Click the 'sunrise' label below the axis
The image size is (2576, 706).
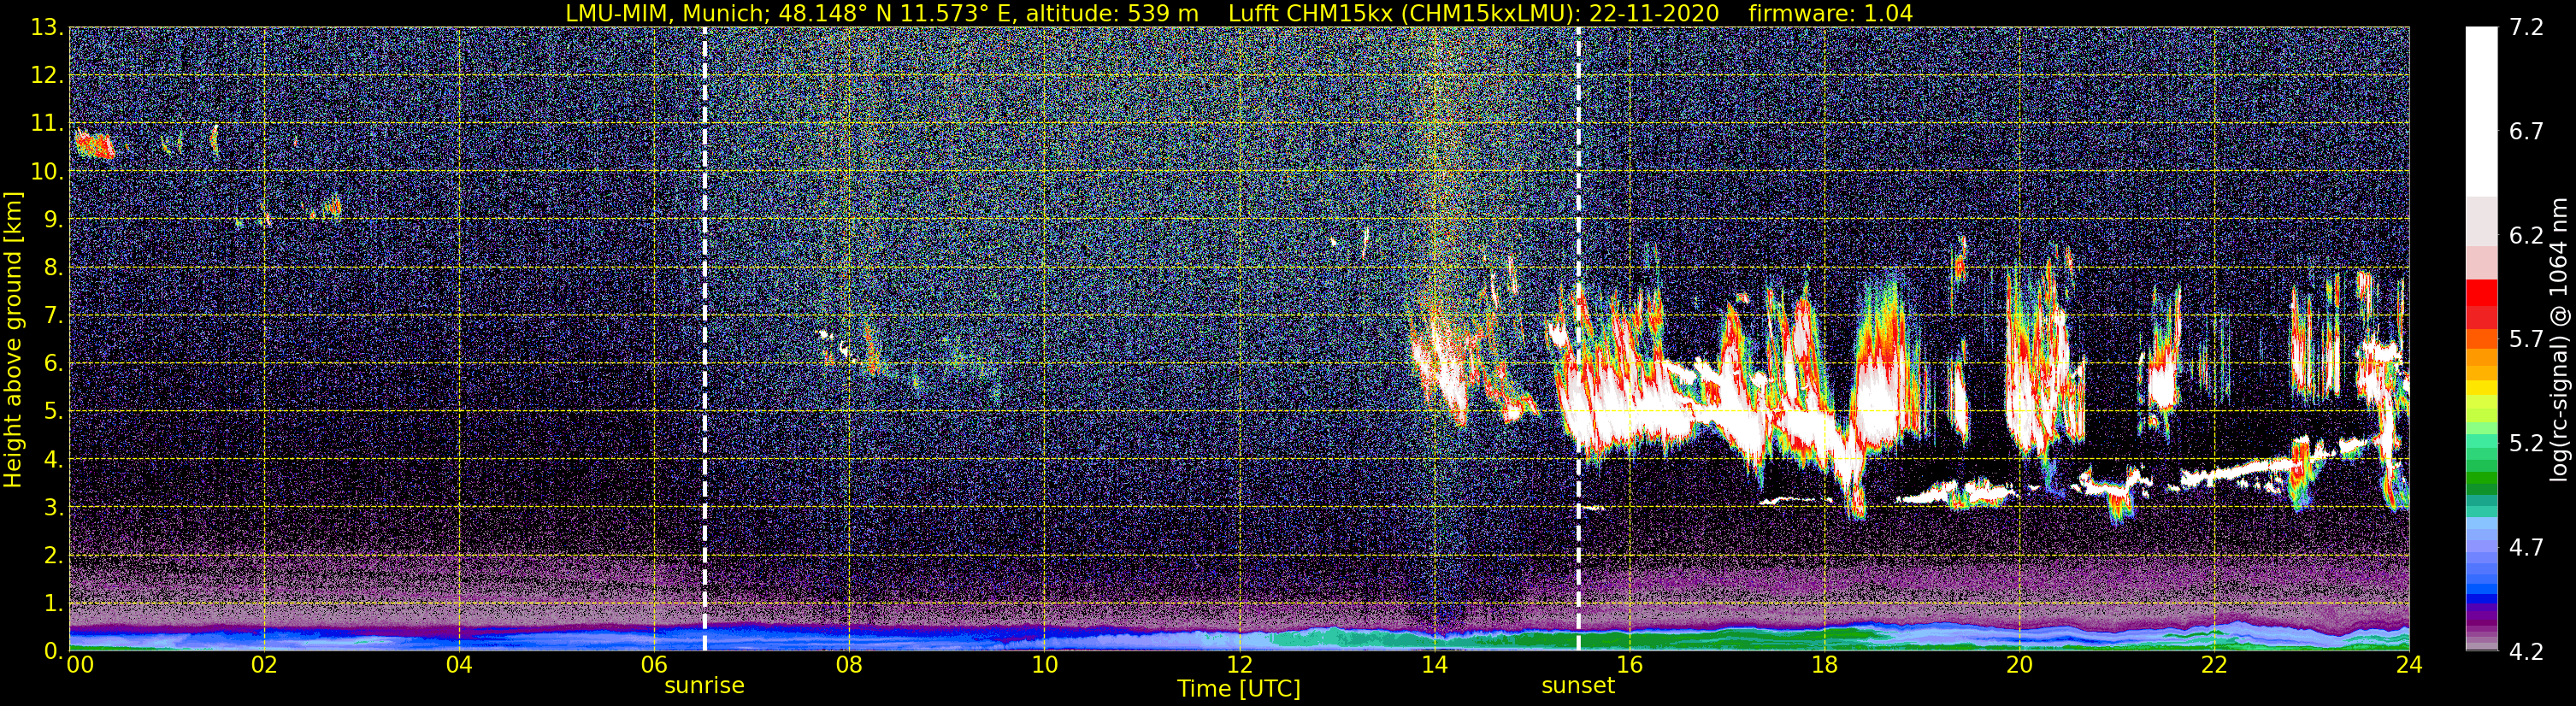tap(704, 686)
